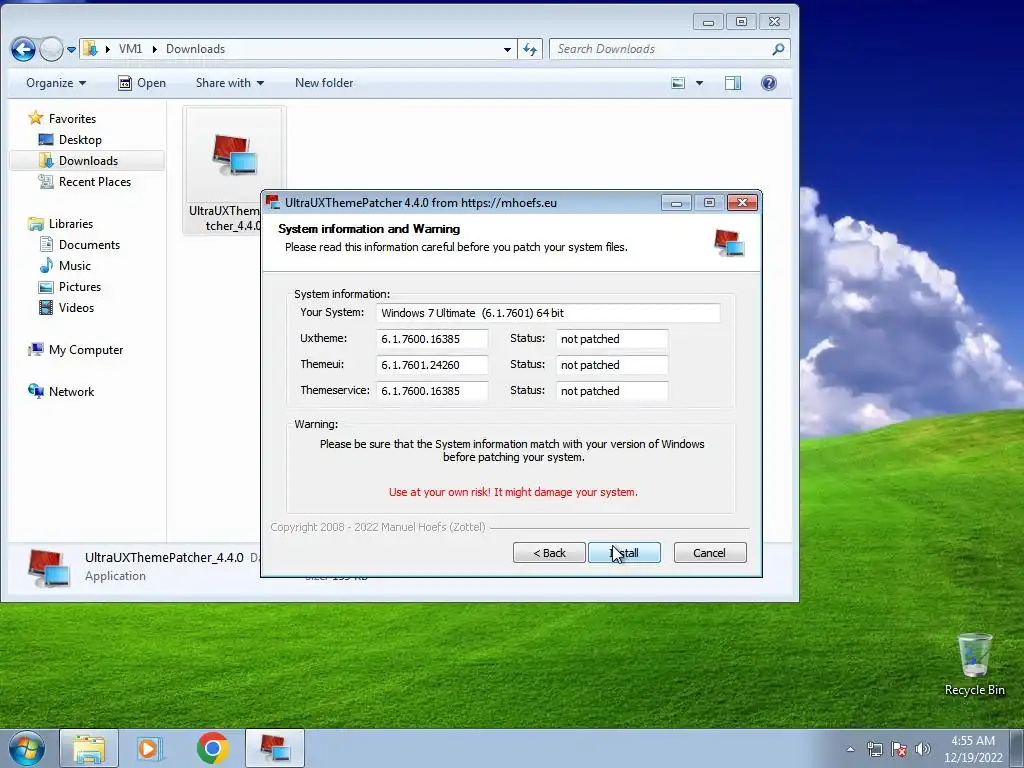The width and height of the screenshot is (1024, 768).
Task: Expand the address bar history dropdown
Action: tap(507, 49)
